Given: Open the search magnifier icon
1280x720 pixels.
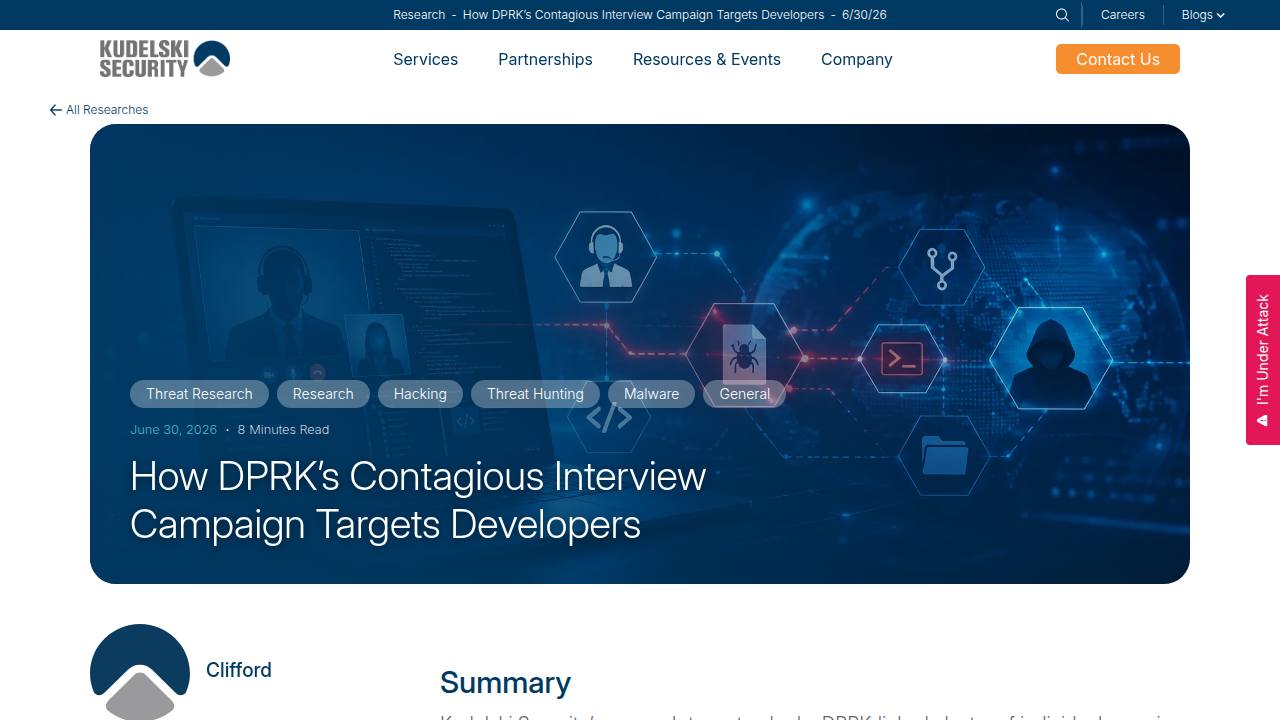Looking at the screenshot, I should 1062,15.
